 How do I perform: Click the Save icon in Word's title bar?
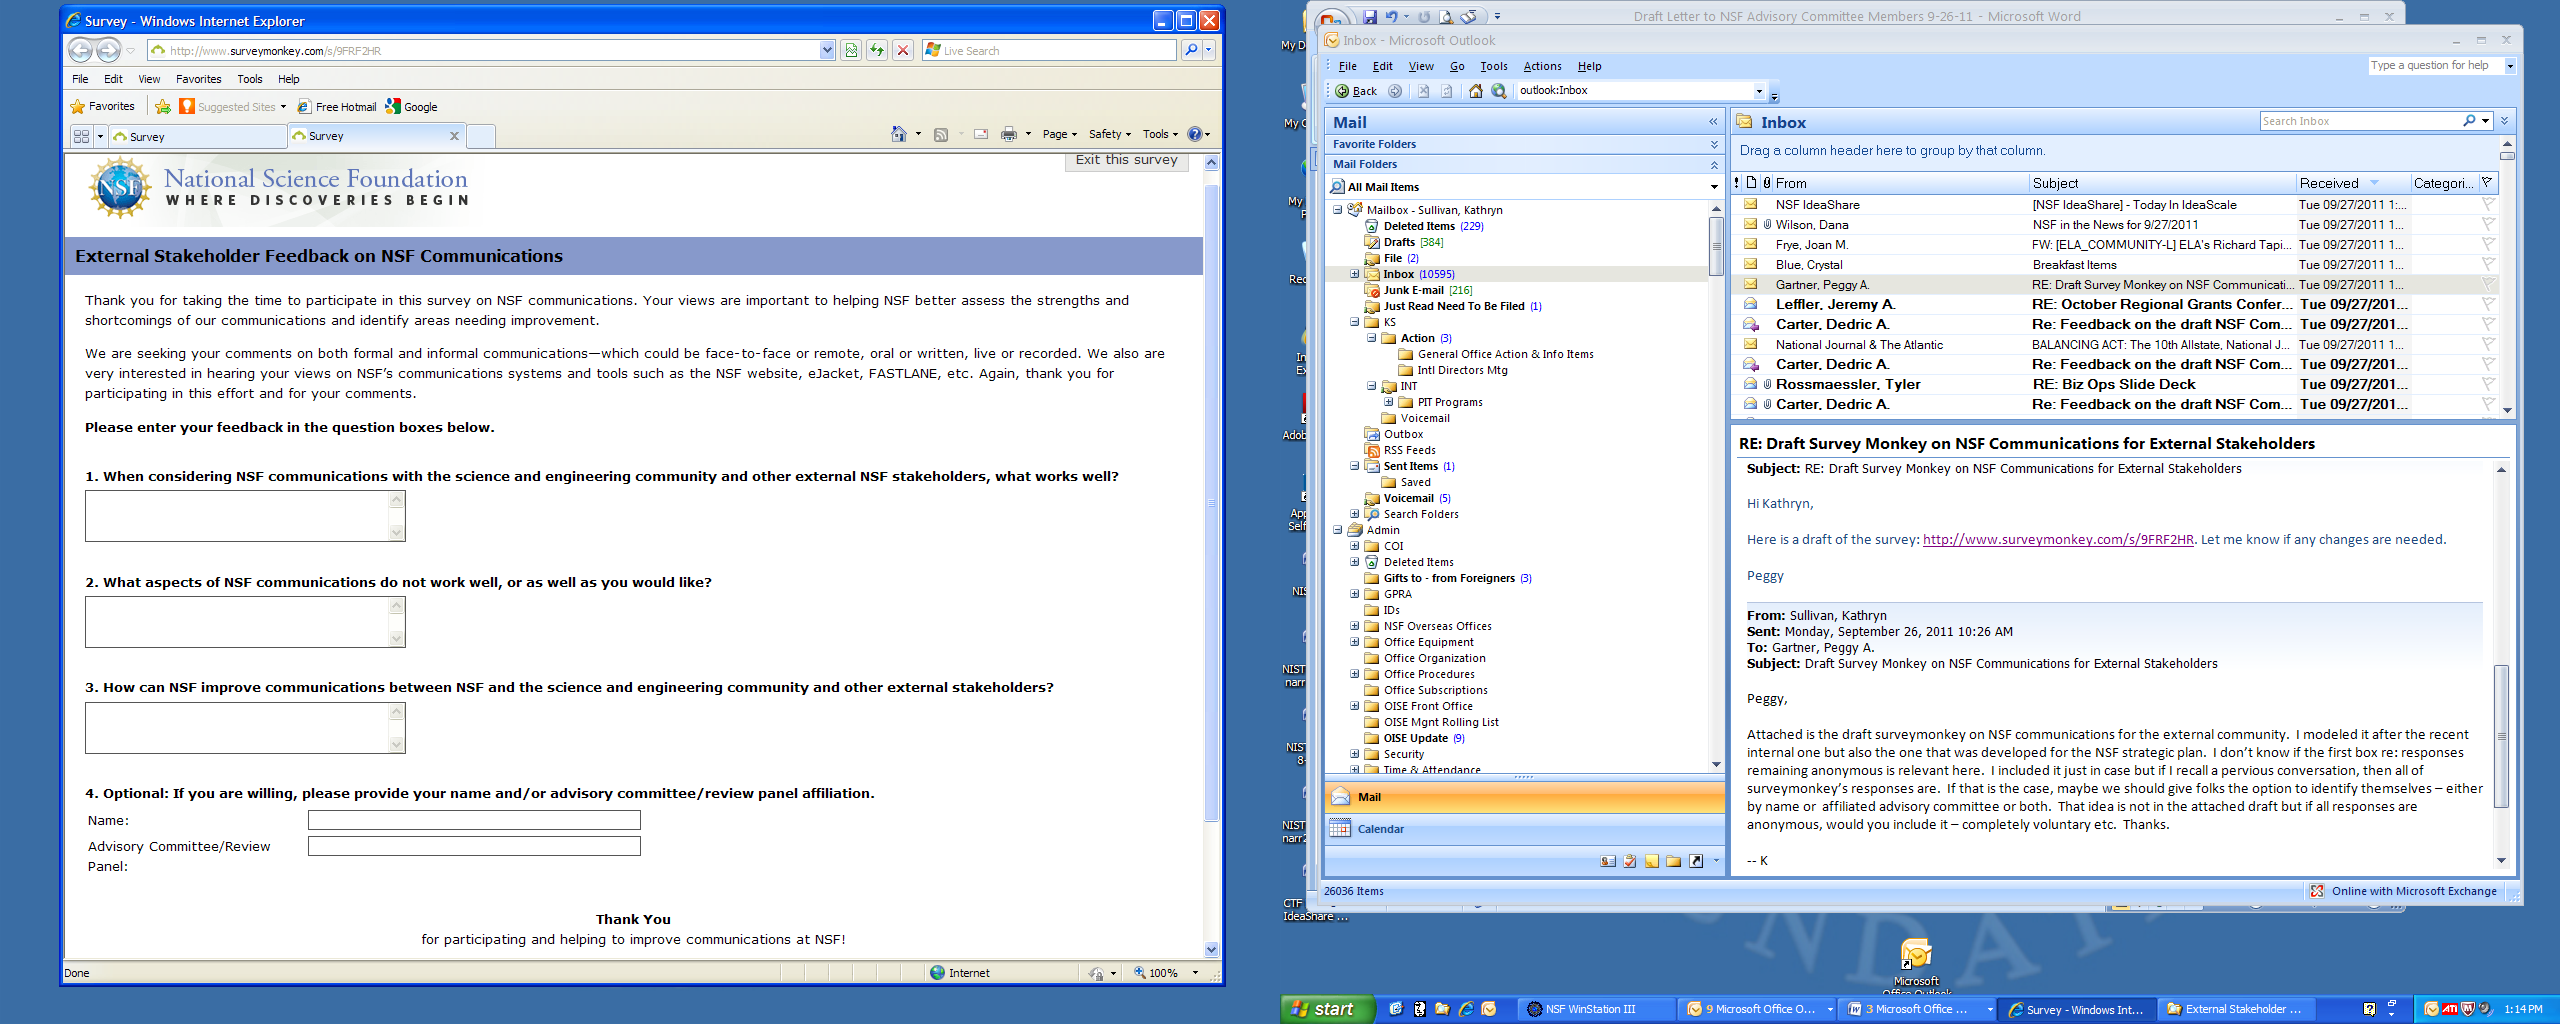(1370, 16)
